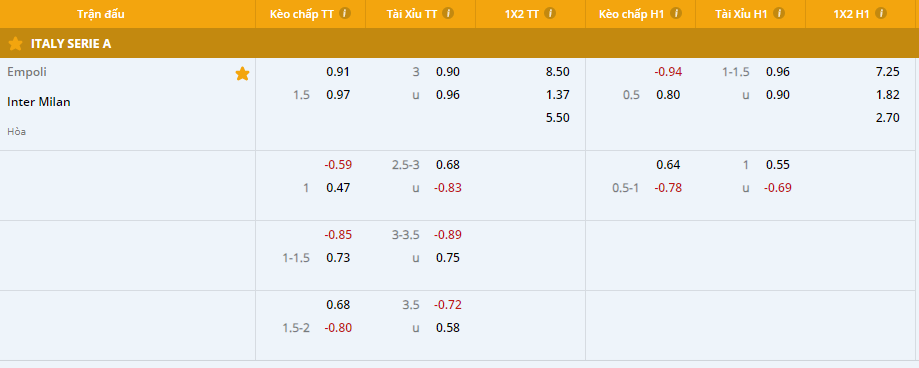Collapse the ITALY SERIE A league header
Image resolution: width=919 pixels, height=368 pixels.
click(x=460, y=43)
